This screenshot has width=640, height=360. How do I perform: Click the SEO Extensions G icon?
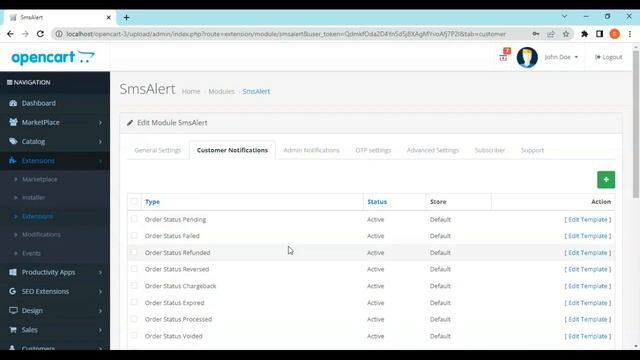(x=13, y=291)
